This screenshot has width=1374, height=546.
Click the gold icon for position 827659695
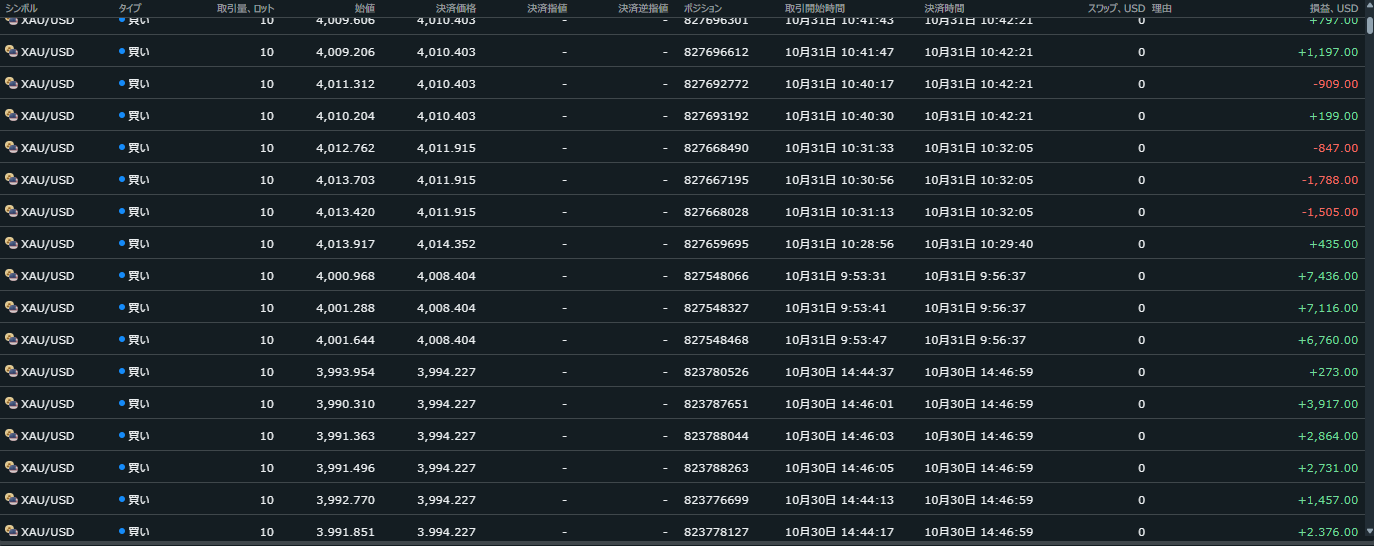point(11,243)
